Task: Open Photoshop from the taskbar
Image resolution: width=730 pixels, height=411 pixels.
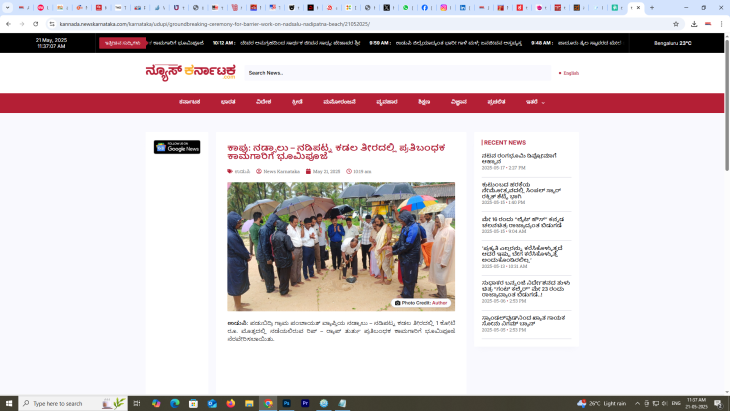Action: click(x=286, y=403)
